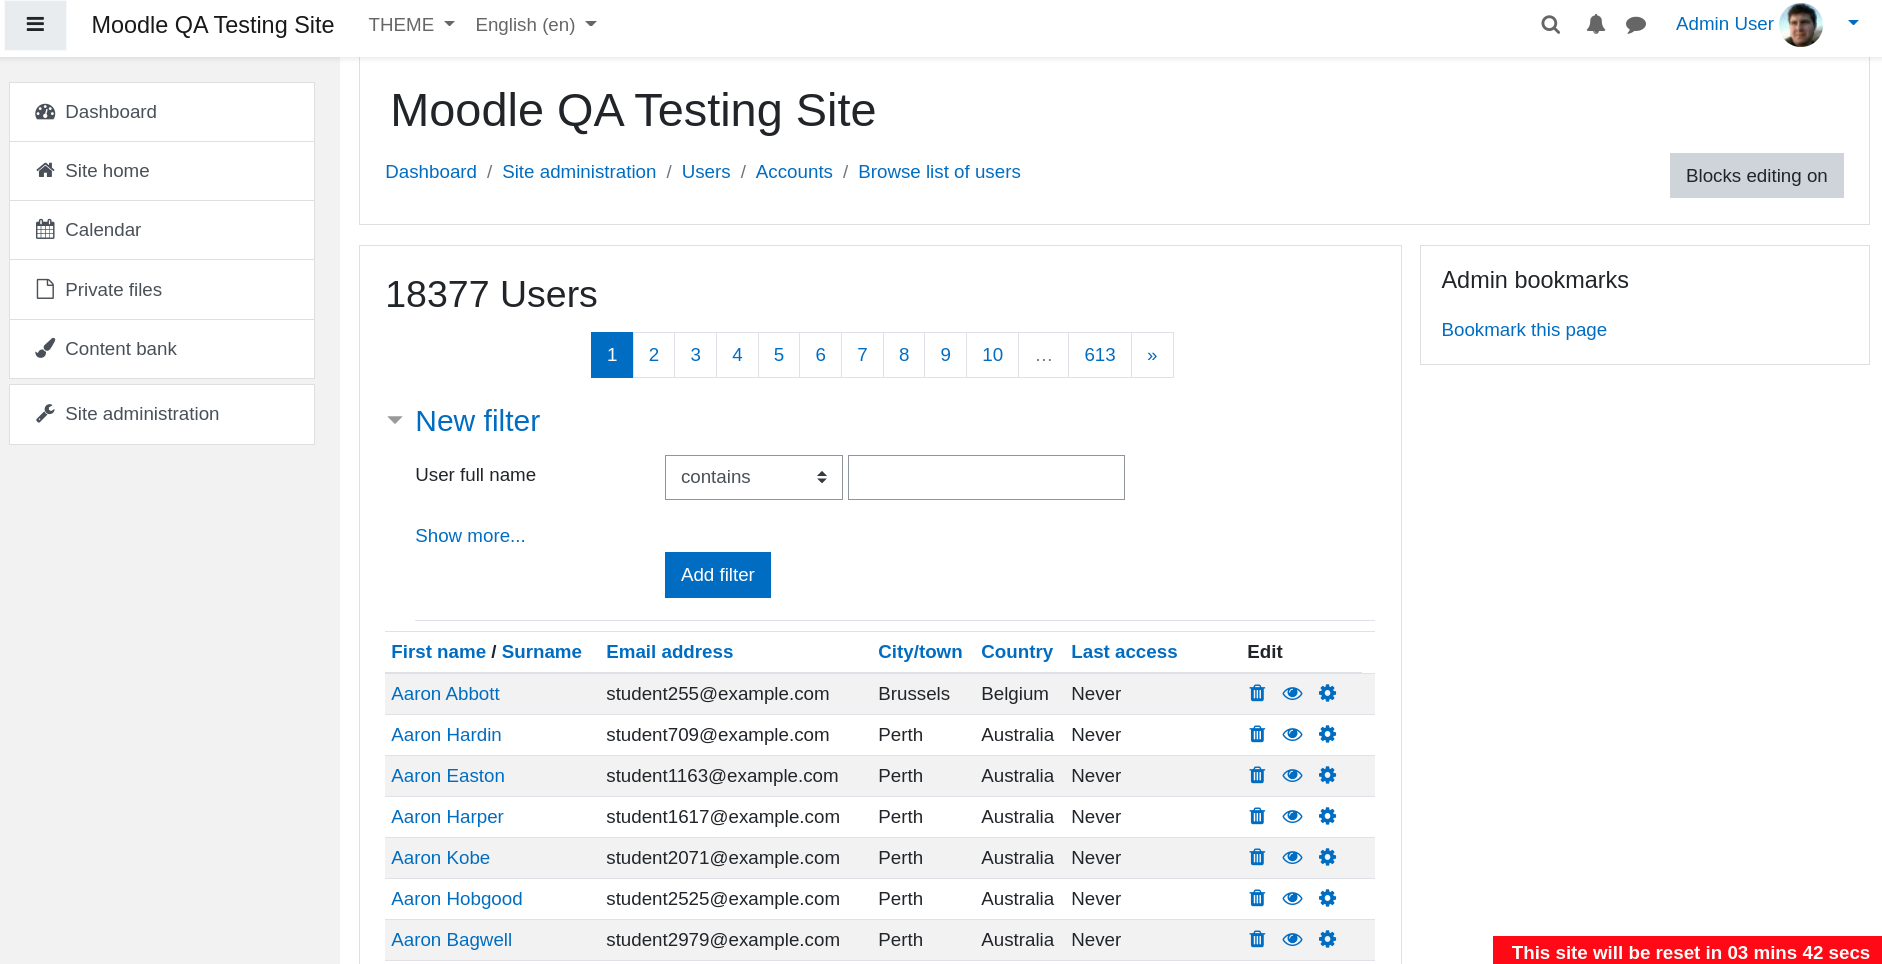Sort table by Surname
This screenshot has height=964, width=1882.
point(541,652)
